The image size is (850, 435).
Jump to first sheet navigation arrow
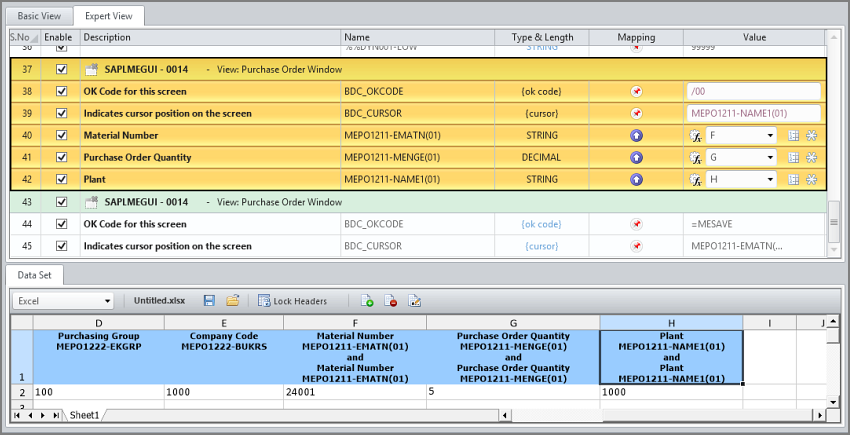pyautogui.click(x=17, y=415)
